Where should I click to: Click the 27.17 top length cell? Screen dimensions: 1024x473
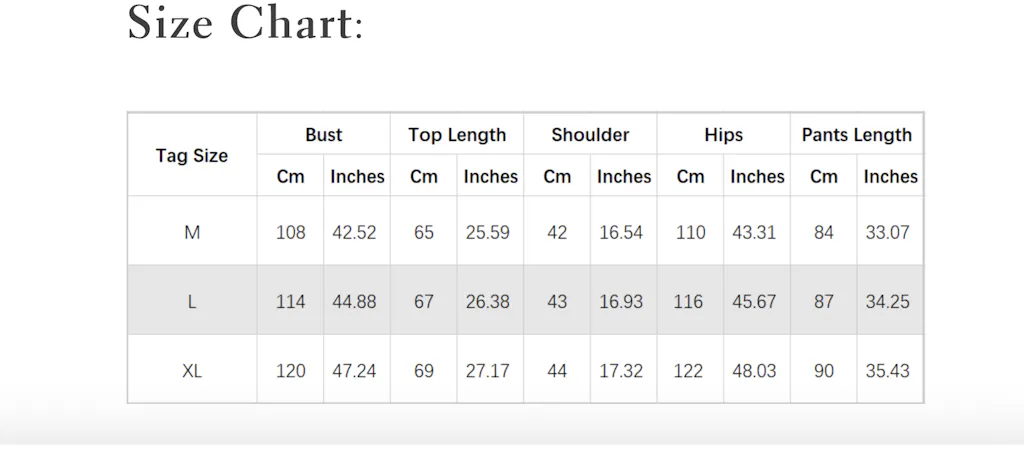click(487, 370)
